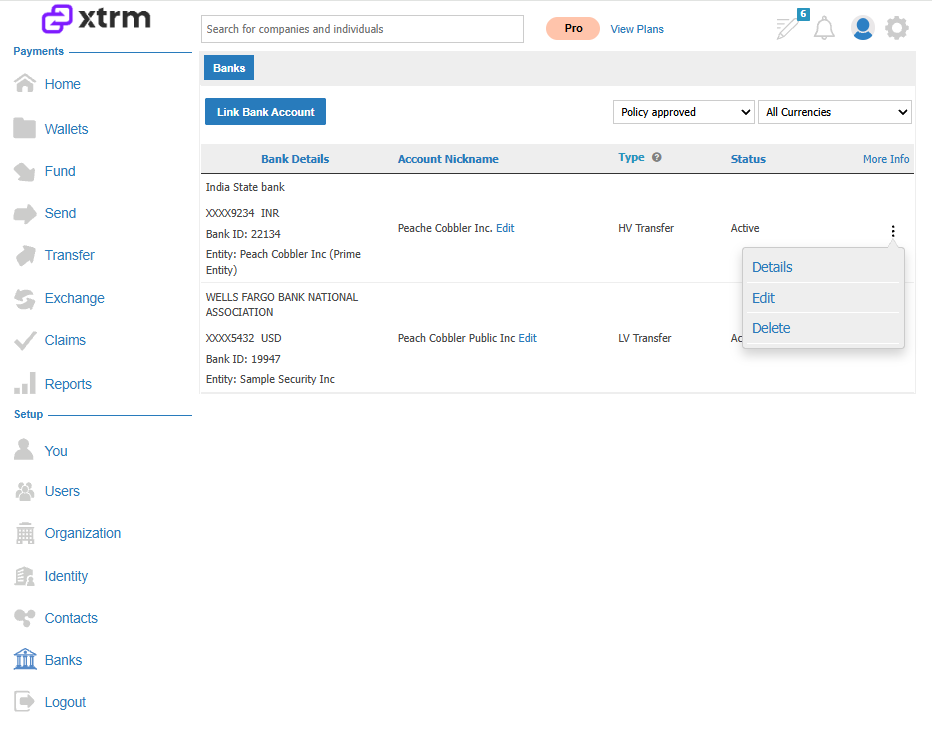Click the Send arrow icon

click(x=25, y=213)
